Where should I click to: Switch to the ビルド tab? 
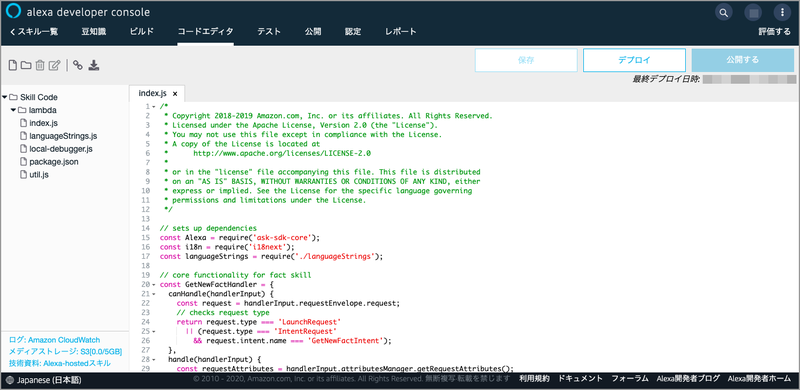tap(142, 32)
